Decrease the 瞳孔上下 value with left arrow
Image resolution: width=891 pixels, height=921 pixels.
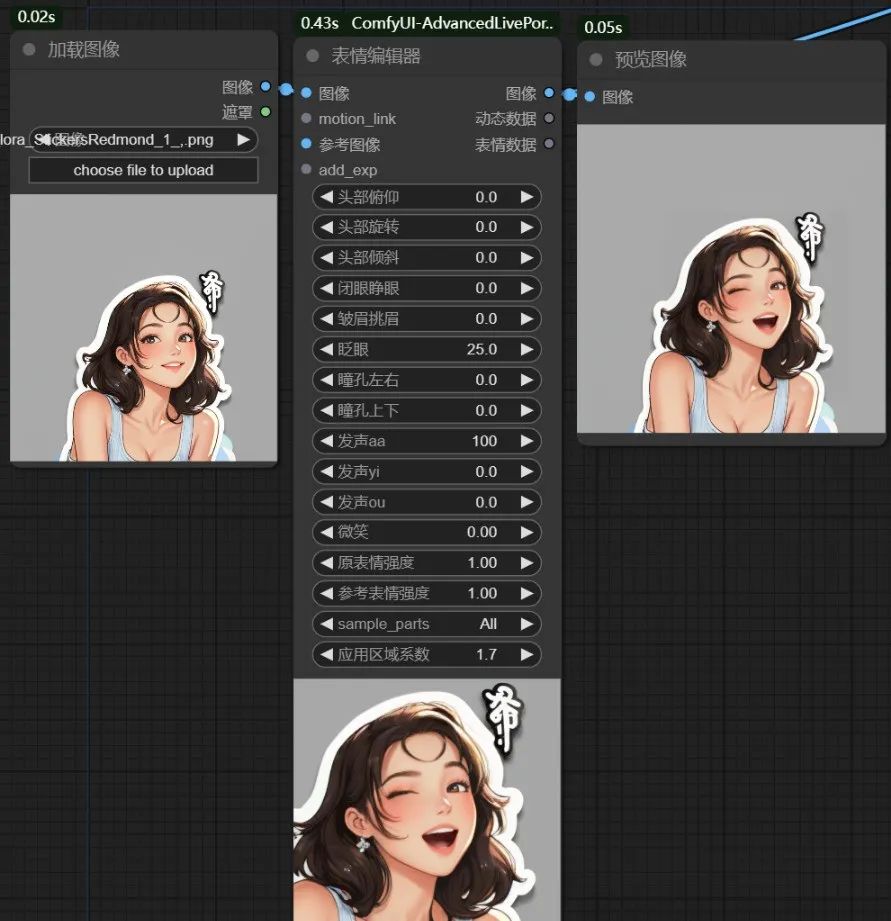point(327,411)
